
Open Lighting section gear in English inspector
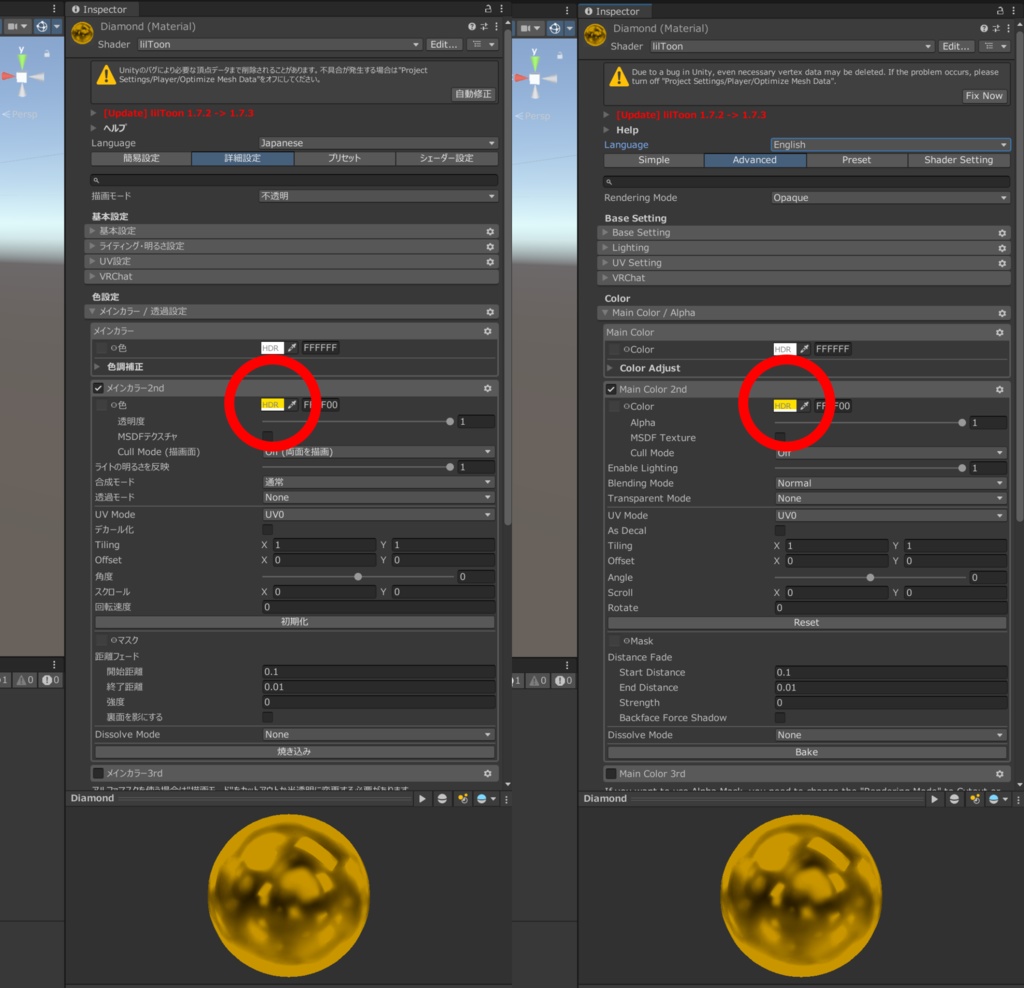click(x=1002, y=248)
